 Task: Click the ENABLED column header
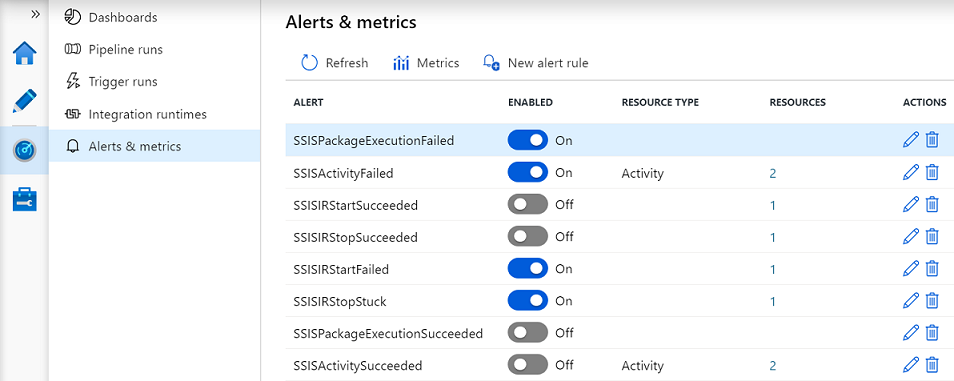click(530, 102)
